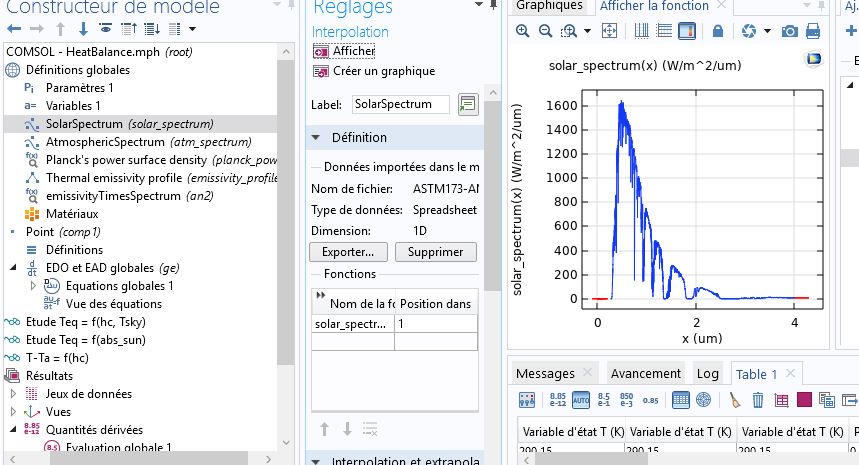
Task: Click the lock icon in graphics toolbar
Action: coord(717,32)
